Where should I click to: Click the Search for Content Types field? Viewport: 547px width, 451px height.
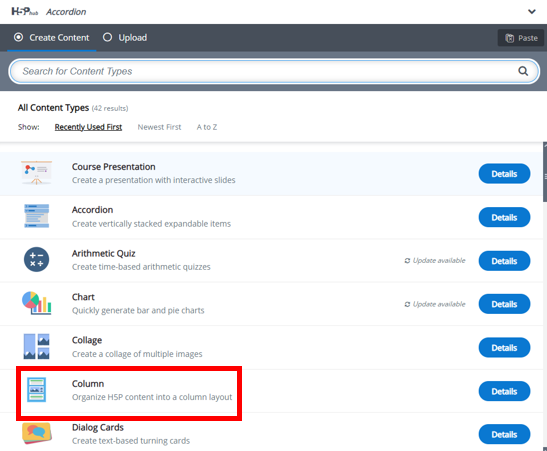(274, 71)
